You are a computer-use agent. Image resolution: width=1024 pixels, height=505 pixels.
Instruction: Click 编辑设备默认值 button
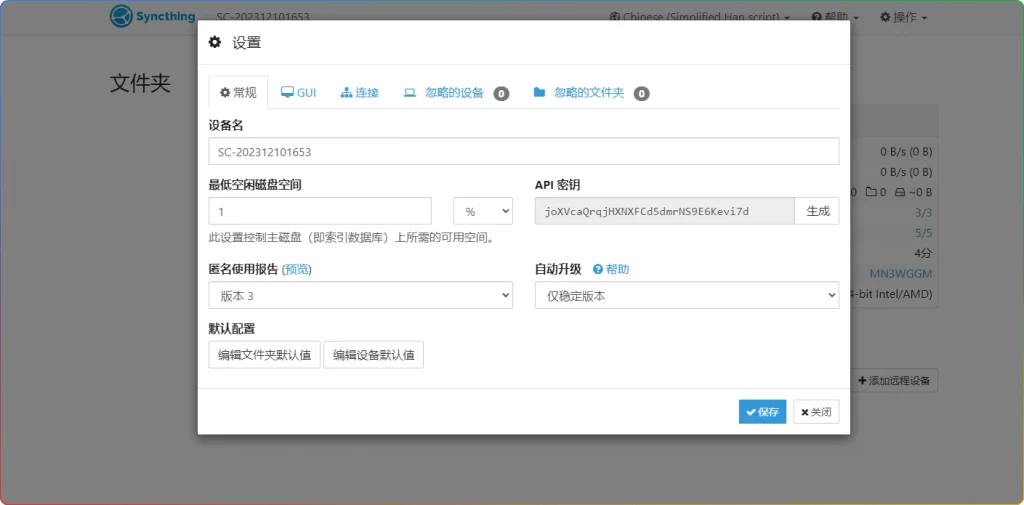[x=374, y=355]
